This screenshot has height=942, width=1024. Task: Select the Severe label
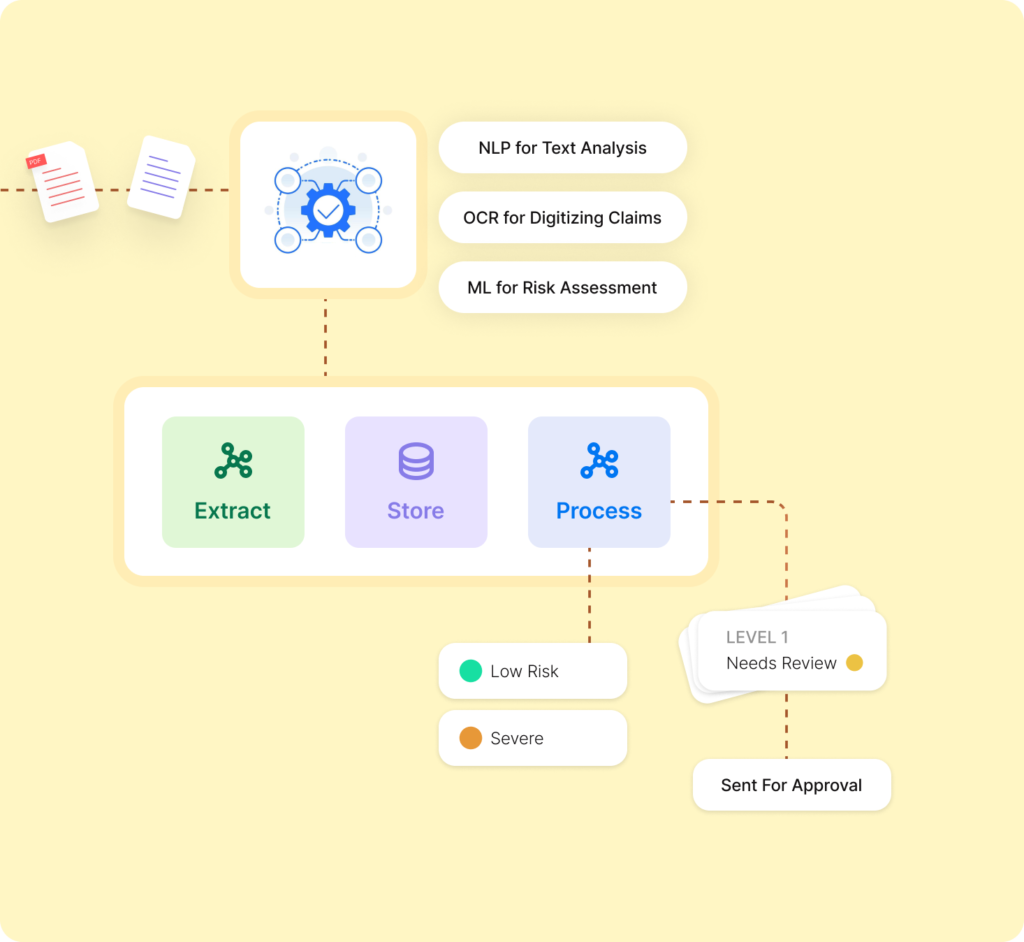click(x=517, y=738)
